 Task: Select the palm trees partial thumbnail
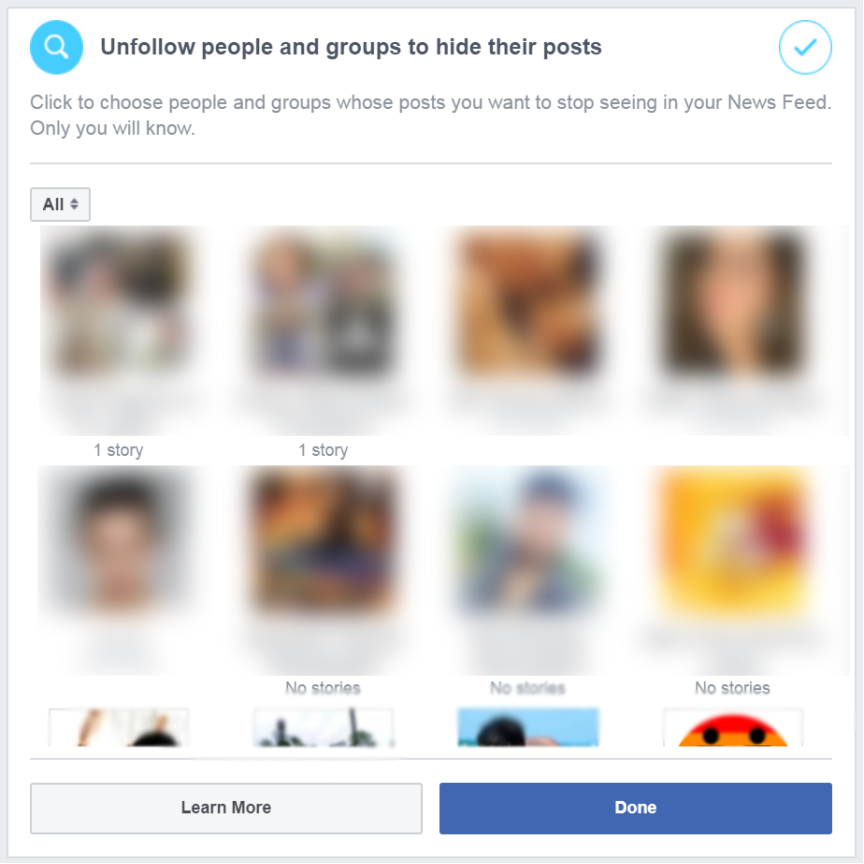[323, 727]
